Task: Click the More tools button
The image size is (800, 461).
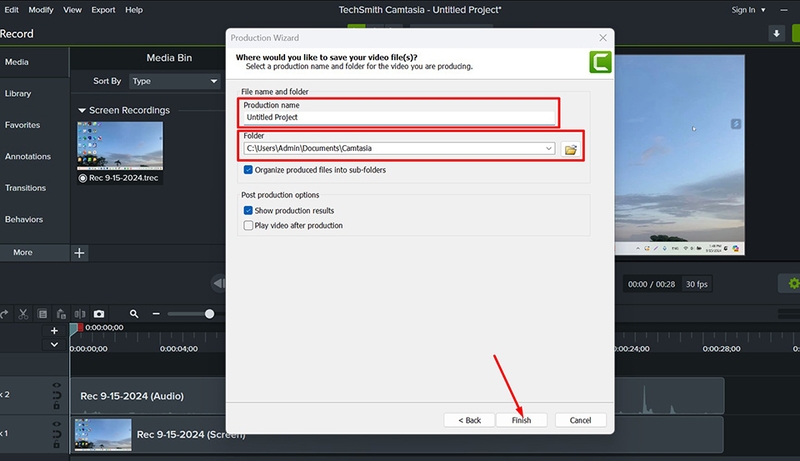Action: [x=34, y=252]
